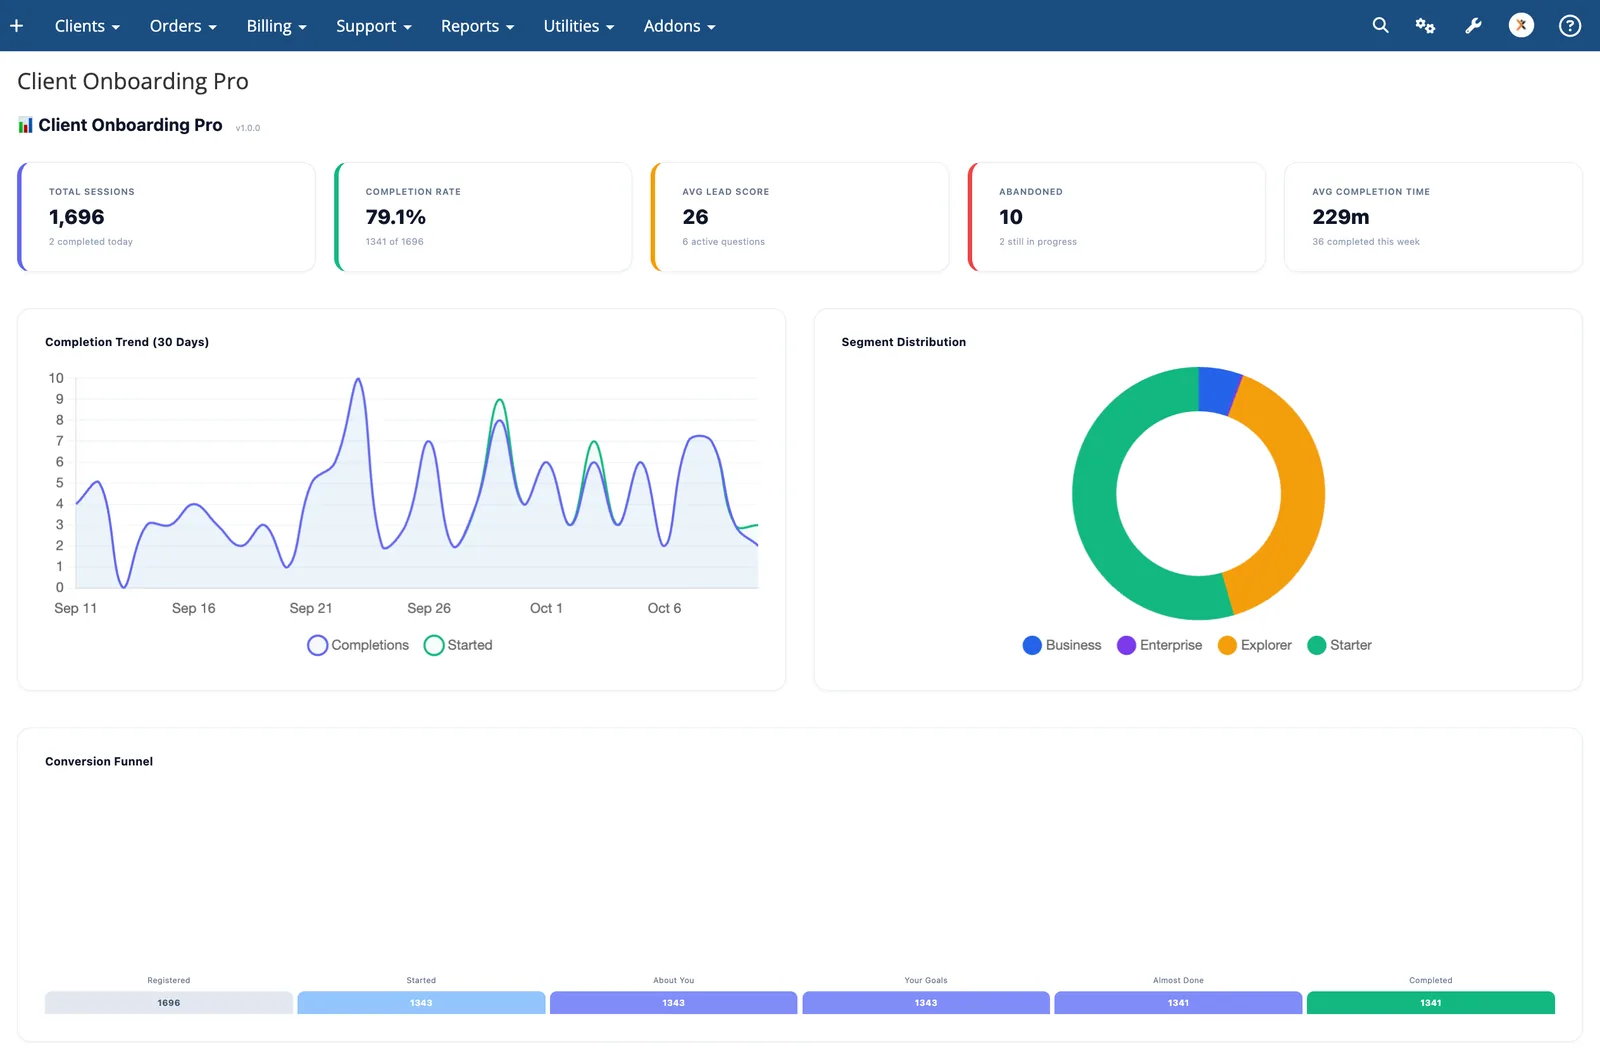Expand the Support menu
Screen dimensions: 1600x1059
click(x=373, y=26)
